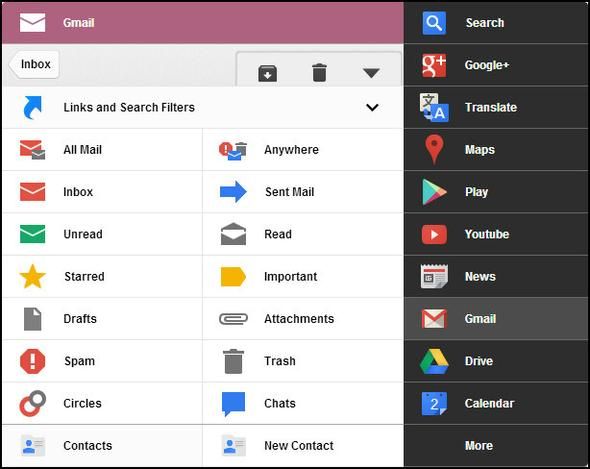The width and height of the screenshot is (590, 469).
Task: Click the Calendar label in sidebar
Action: click(x=489, y=404)
